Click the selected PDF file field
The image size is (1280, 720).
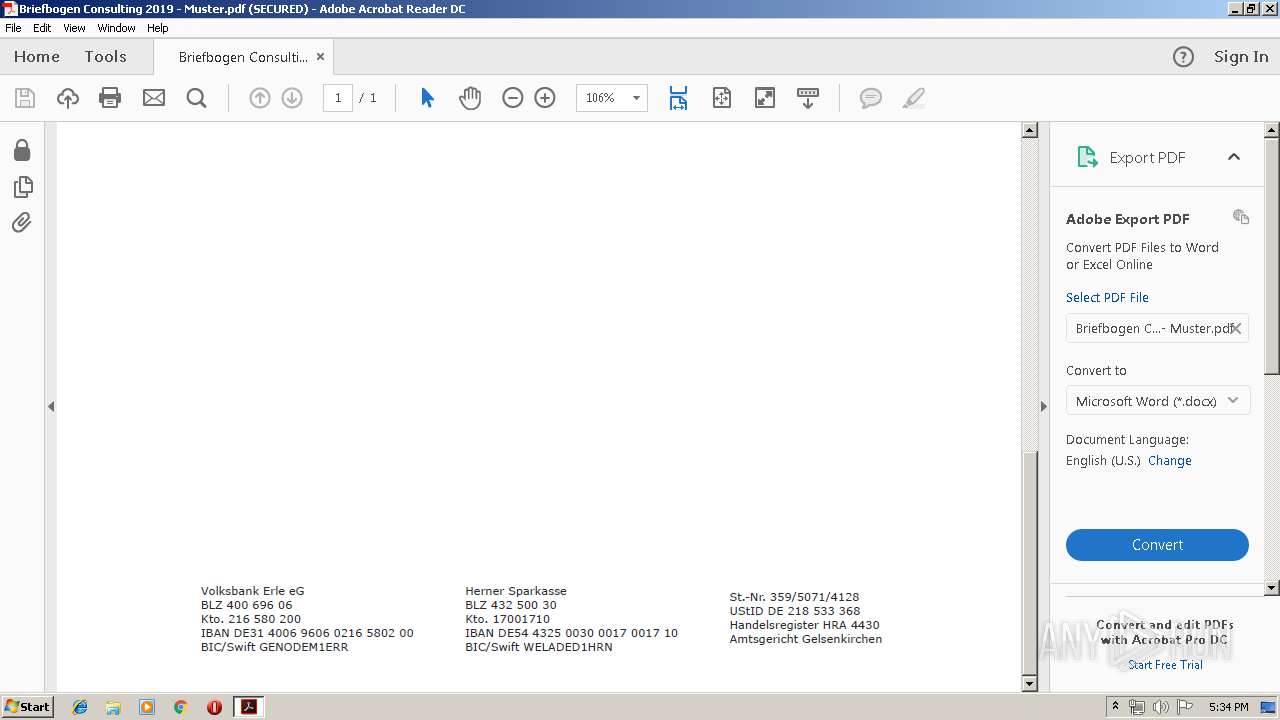(x=1157, y=328)
